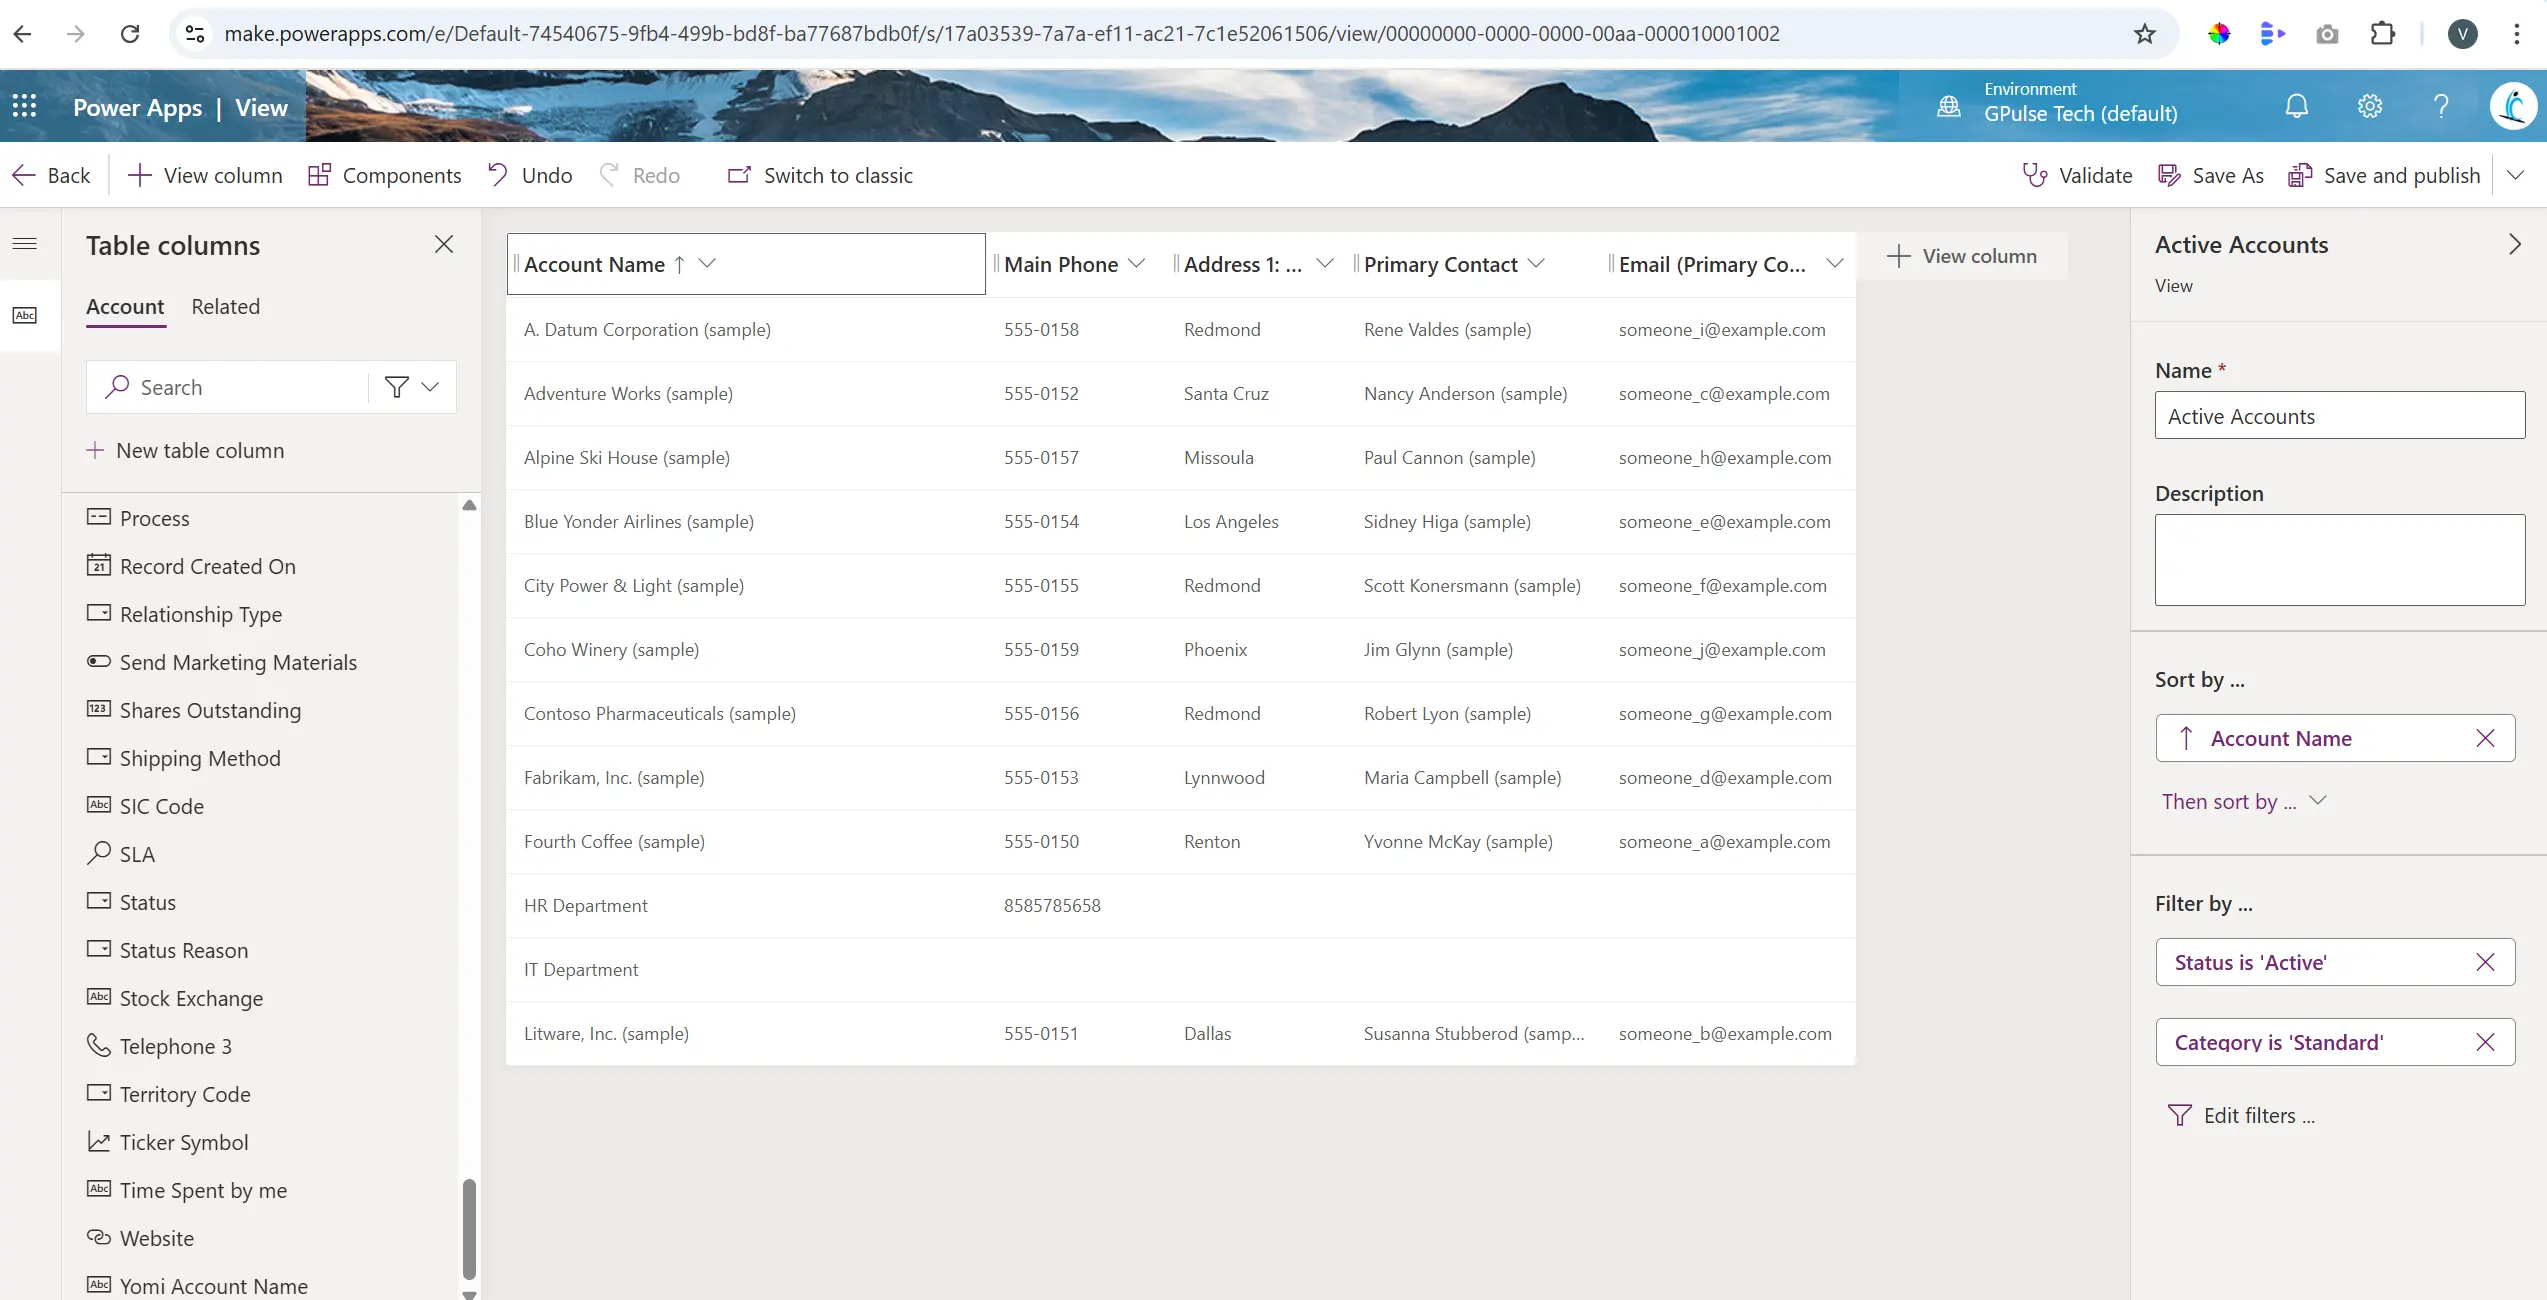Click the Redo icon in the toolbar
This screenshot has height=1300, width=2547.
(x=612, y=174)
